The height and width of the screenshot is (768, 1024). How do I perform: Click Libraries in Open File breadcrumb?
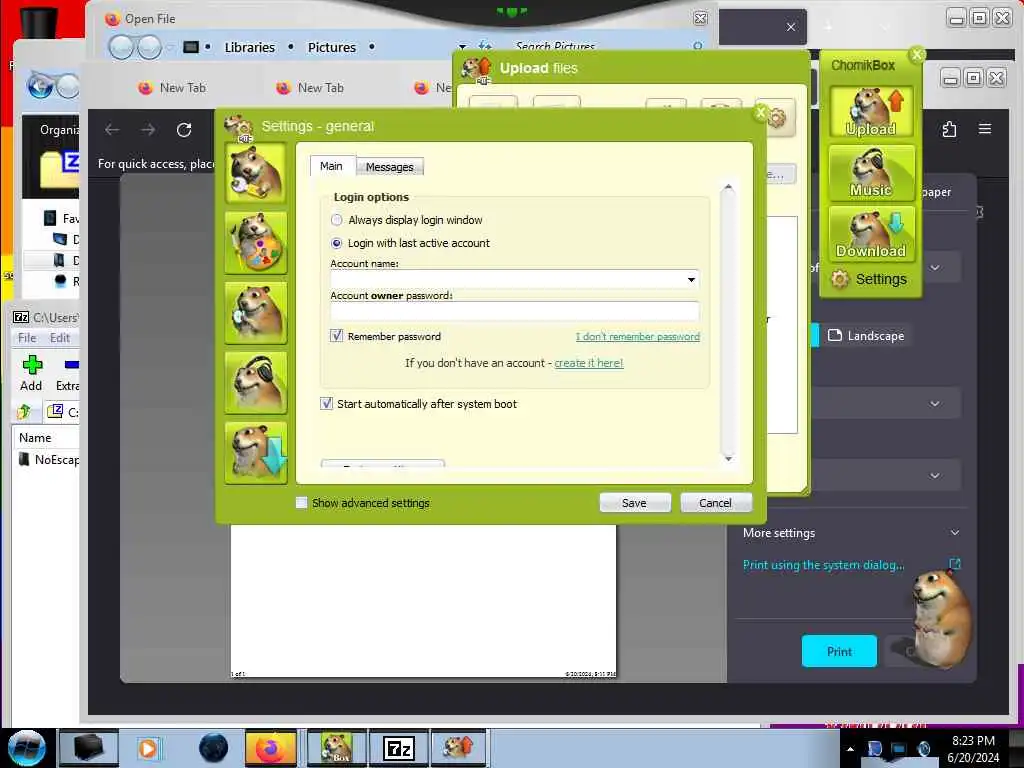tap(249, 47)
